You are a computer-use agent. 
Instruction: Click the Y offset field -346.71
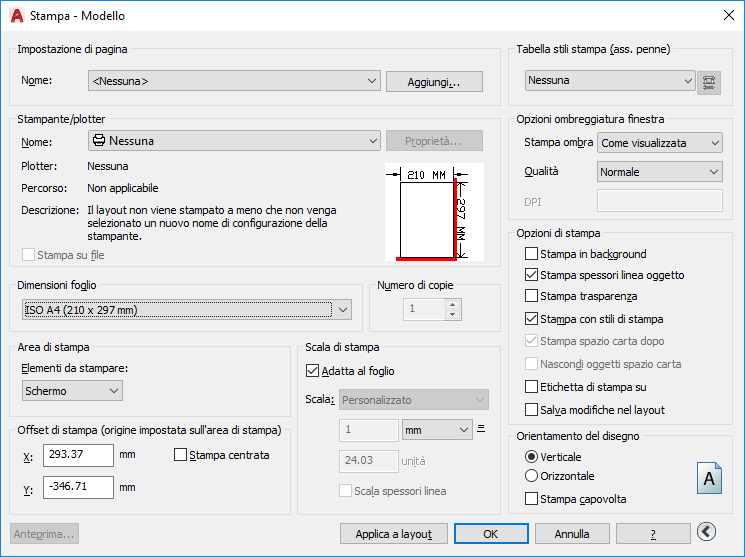[x=78, y=487]
